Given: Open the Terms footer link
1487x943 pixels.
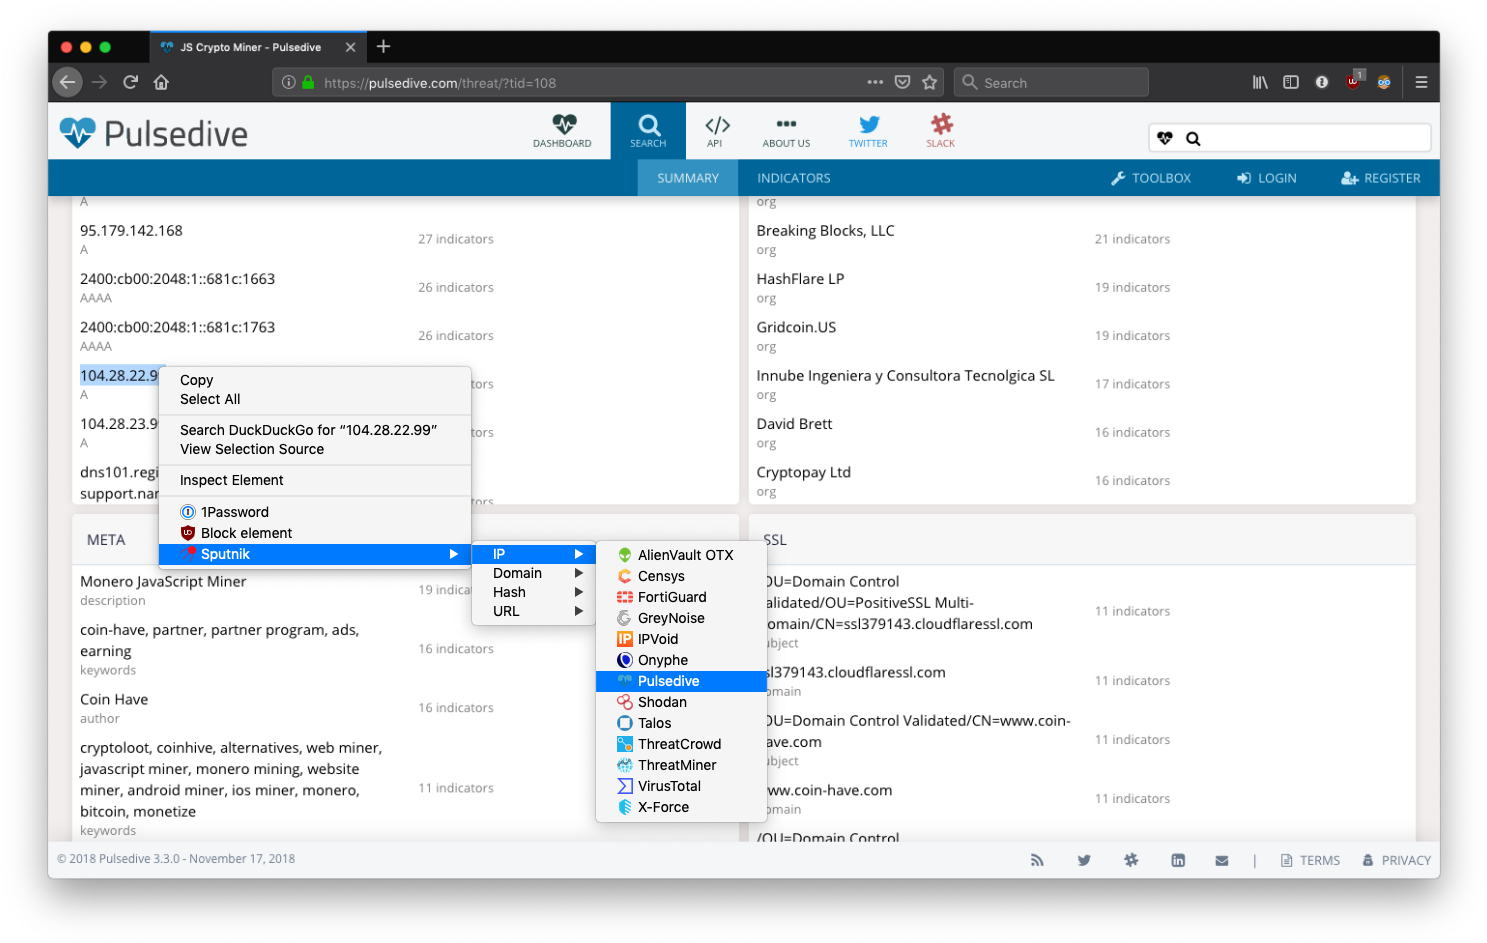Looking at the screenshot, I should [1310, 860].
